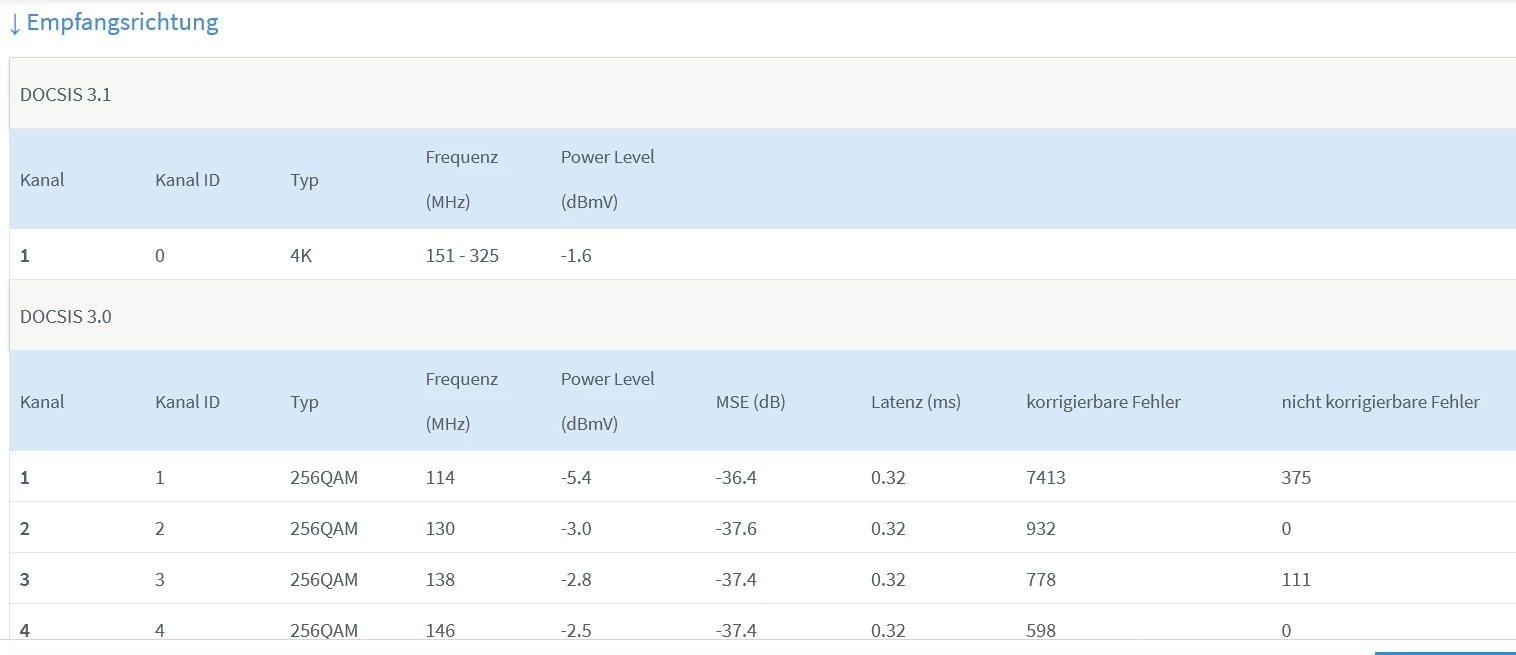
Task: Select the frequency range 151 - 325
Action: click(x=462, y=256)
